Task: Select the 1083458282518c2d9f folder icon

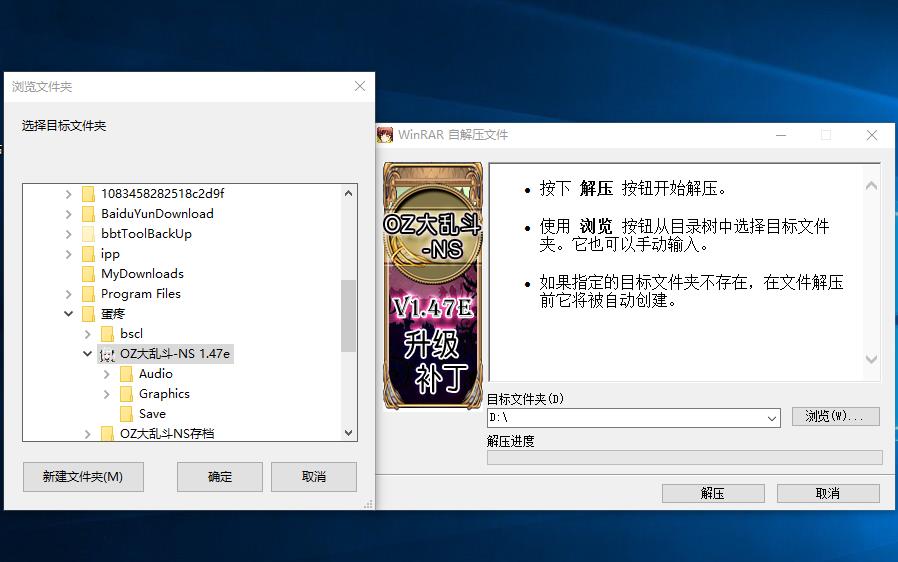Action: [88, 194]
